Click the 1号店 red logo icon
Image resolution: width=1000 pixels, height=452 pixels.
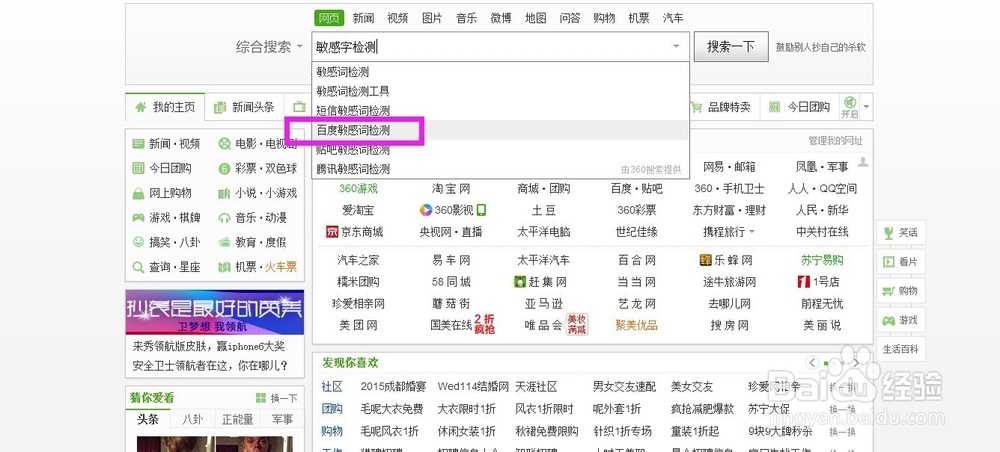coord(804,281)
